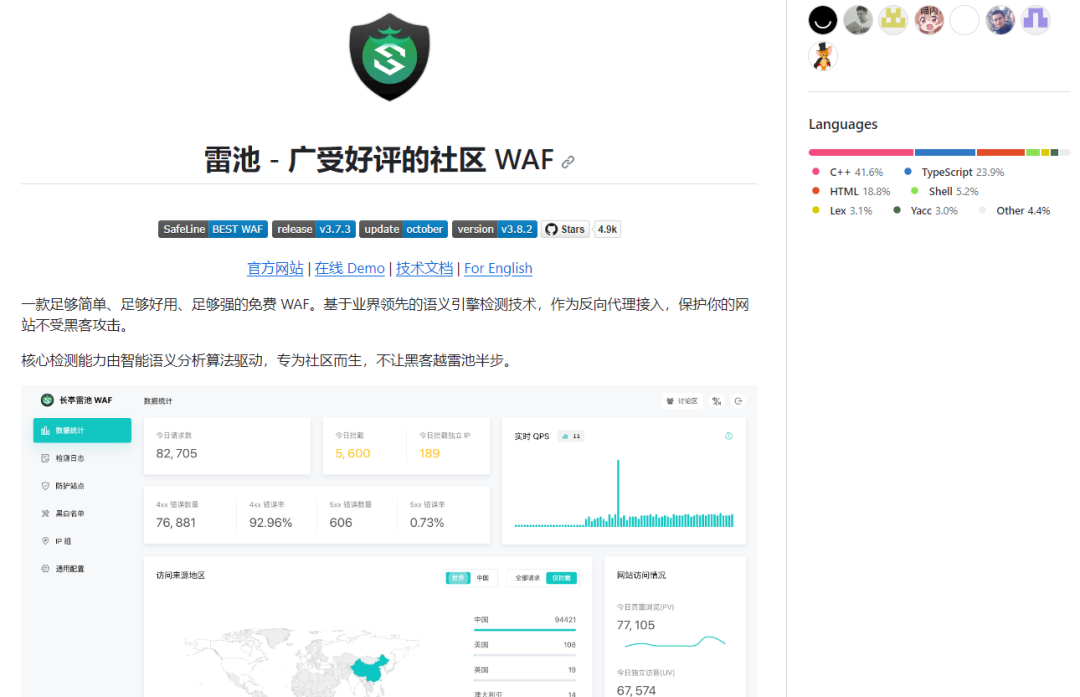Click the SafeLine BEST WAF badge
The height and width of the screenshot is (697, 1080).
point(213,229)
